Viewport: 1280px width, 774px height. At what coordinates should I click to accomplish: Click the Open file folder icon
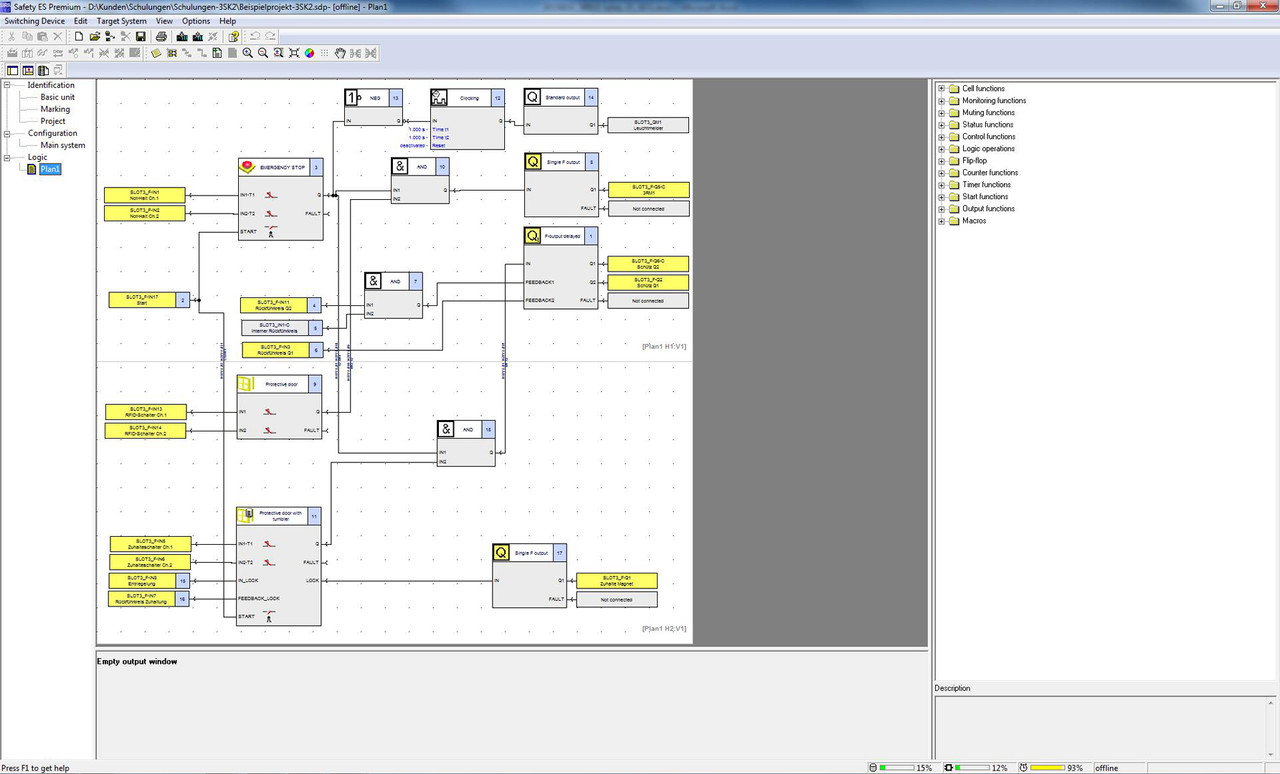tap(95, 36)
